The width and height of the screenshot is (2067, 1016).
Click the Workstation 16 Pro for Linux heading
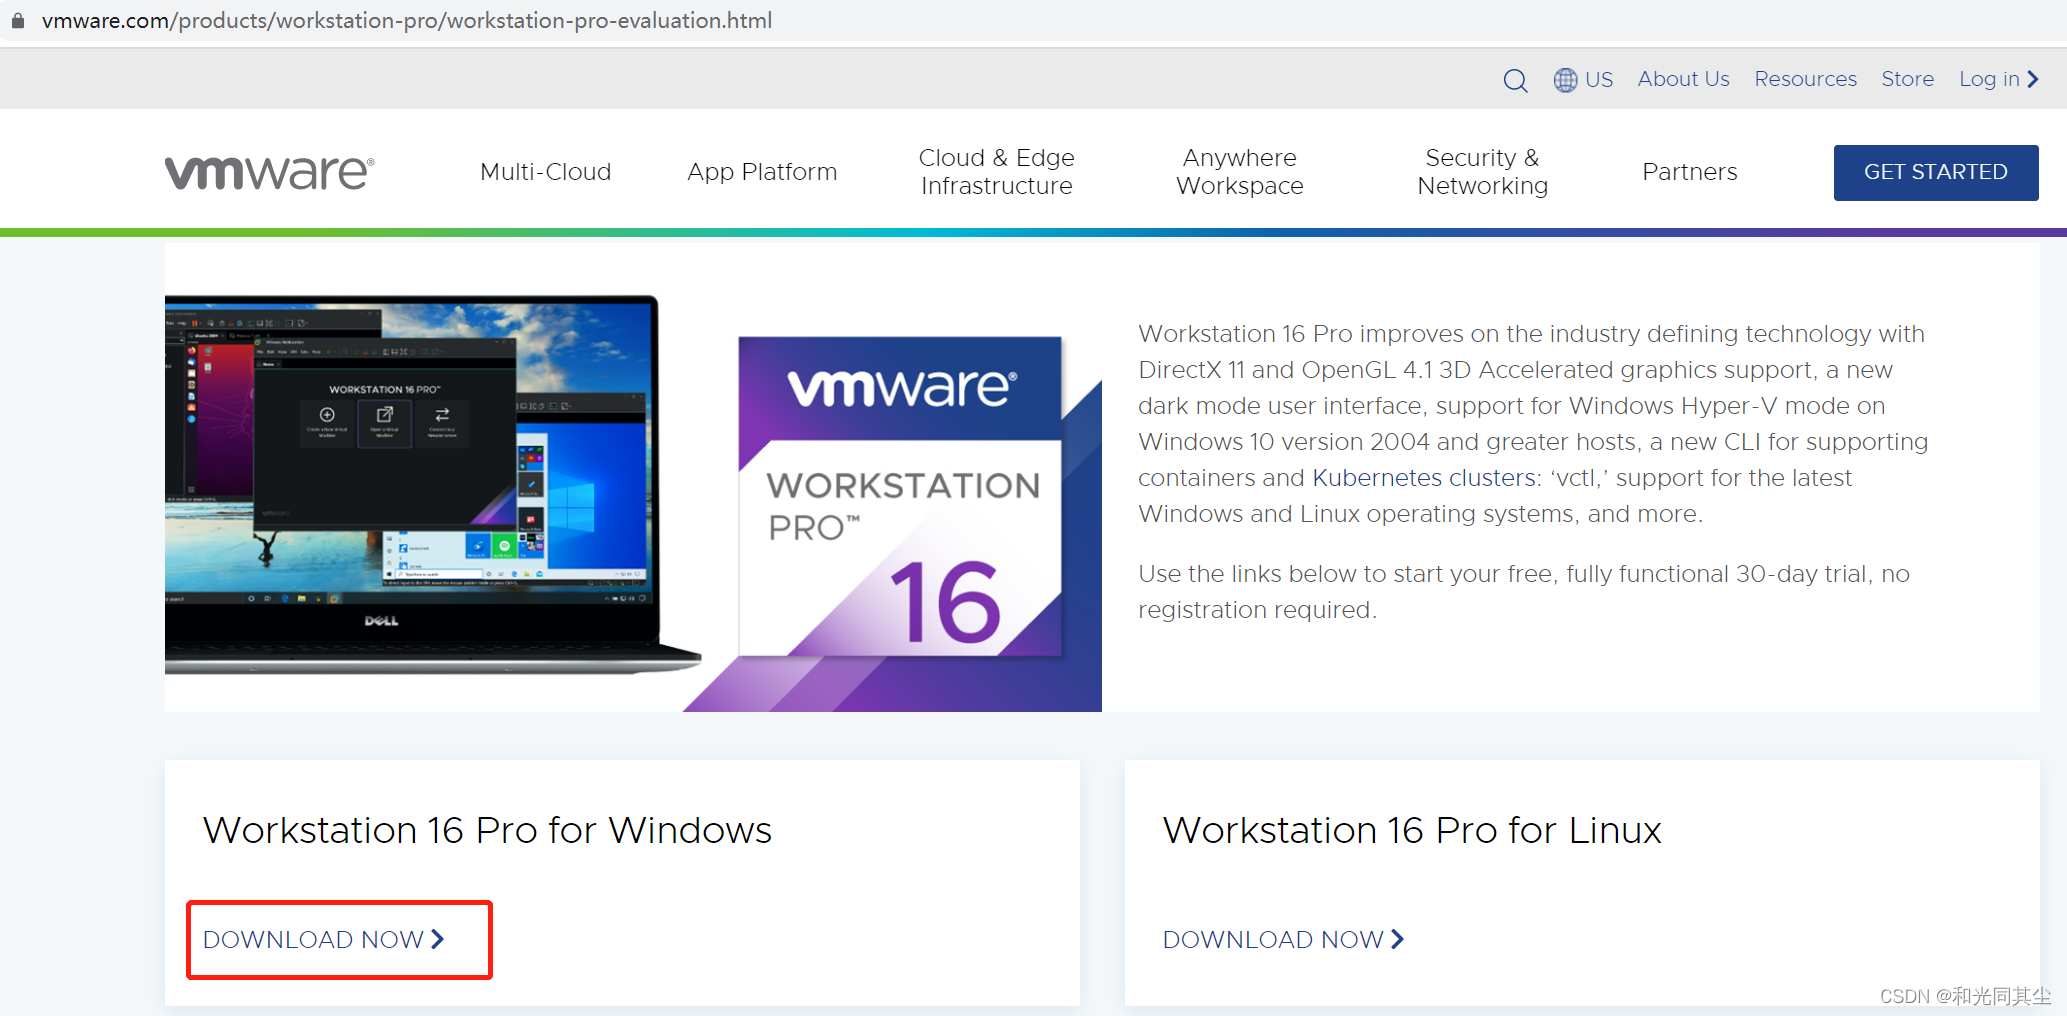[x=1412, y=830]
